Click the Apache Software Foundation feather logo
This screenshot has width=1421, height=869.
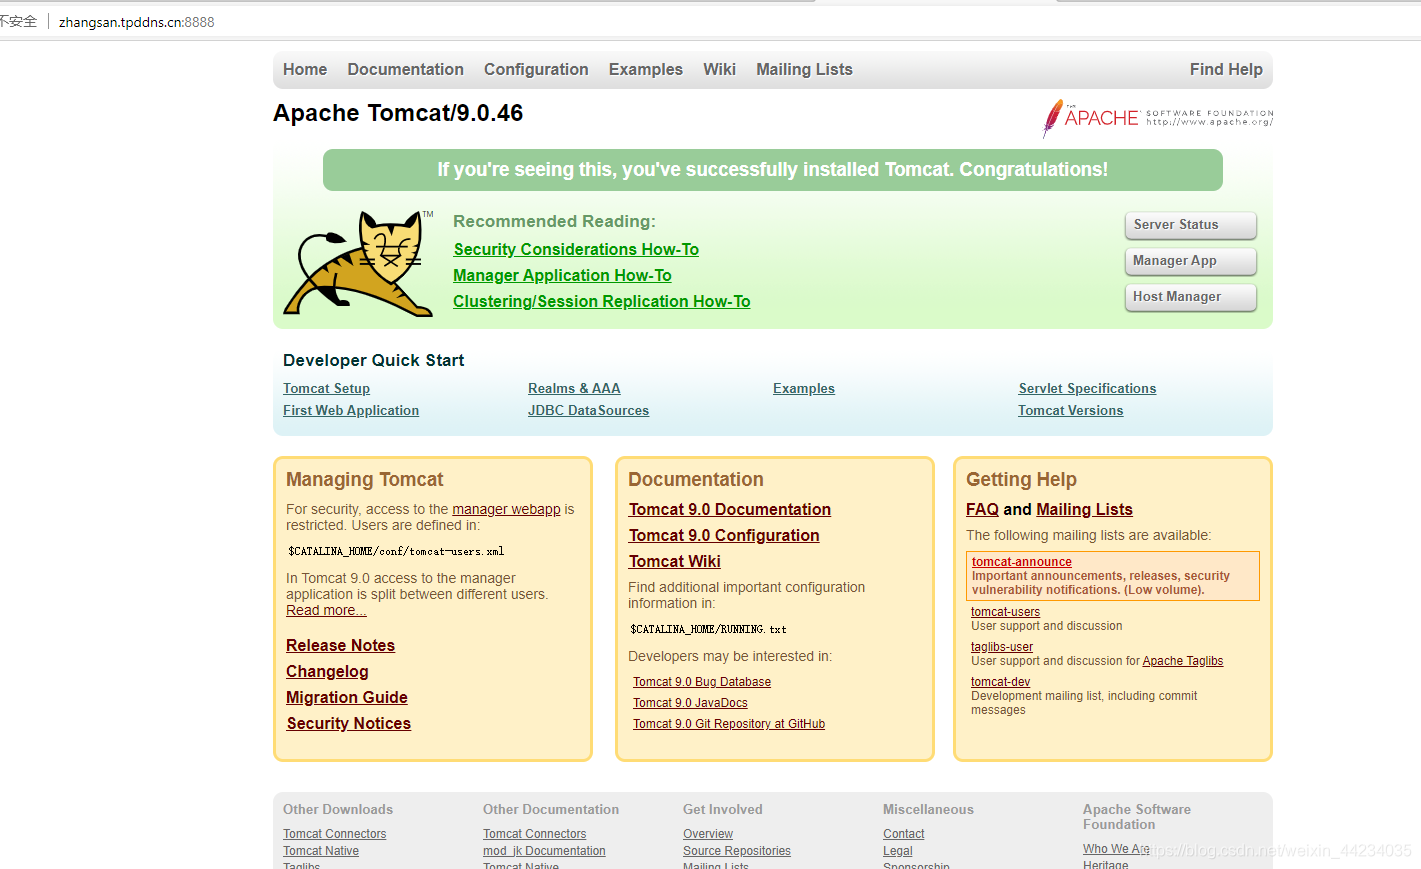[x=1157, y=118]
